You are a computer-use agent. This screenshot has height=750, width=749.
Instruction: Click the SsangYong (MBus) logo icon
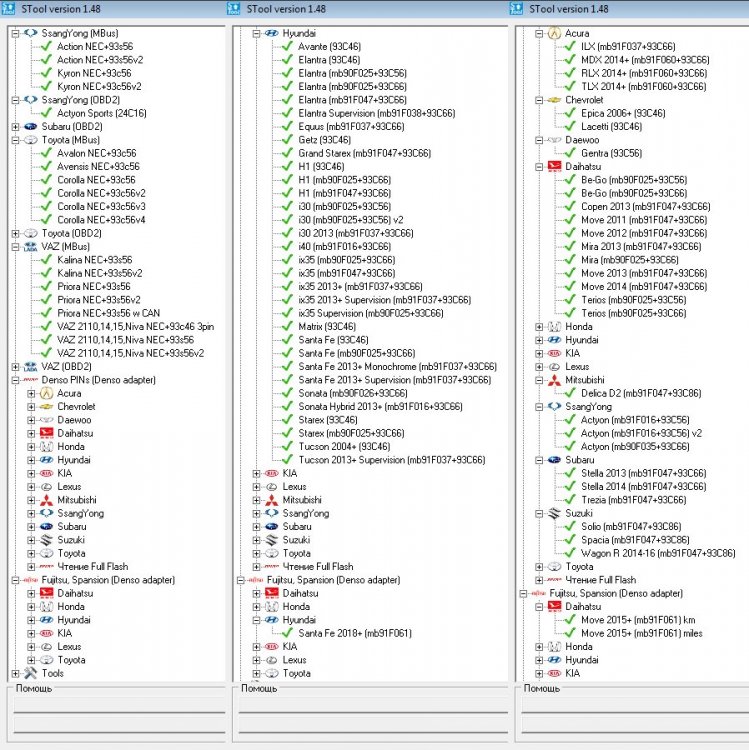31,33
